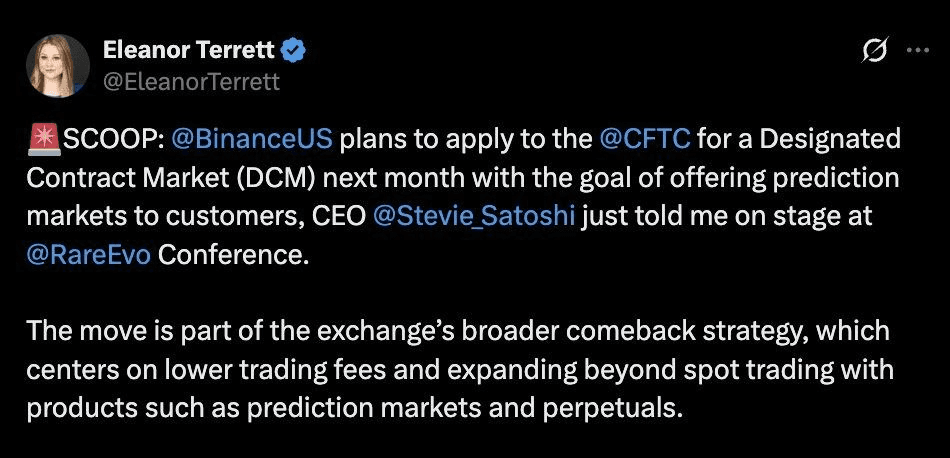Click the Eleanor Terrett display name
Viewport: 950px width, 458px height.
189,50
